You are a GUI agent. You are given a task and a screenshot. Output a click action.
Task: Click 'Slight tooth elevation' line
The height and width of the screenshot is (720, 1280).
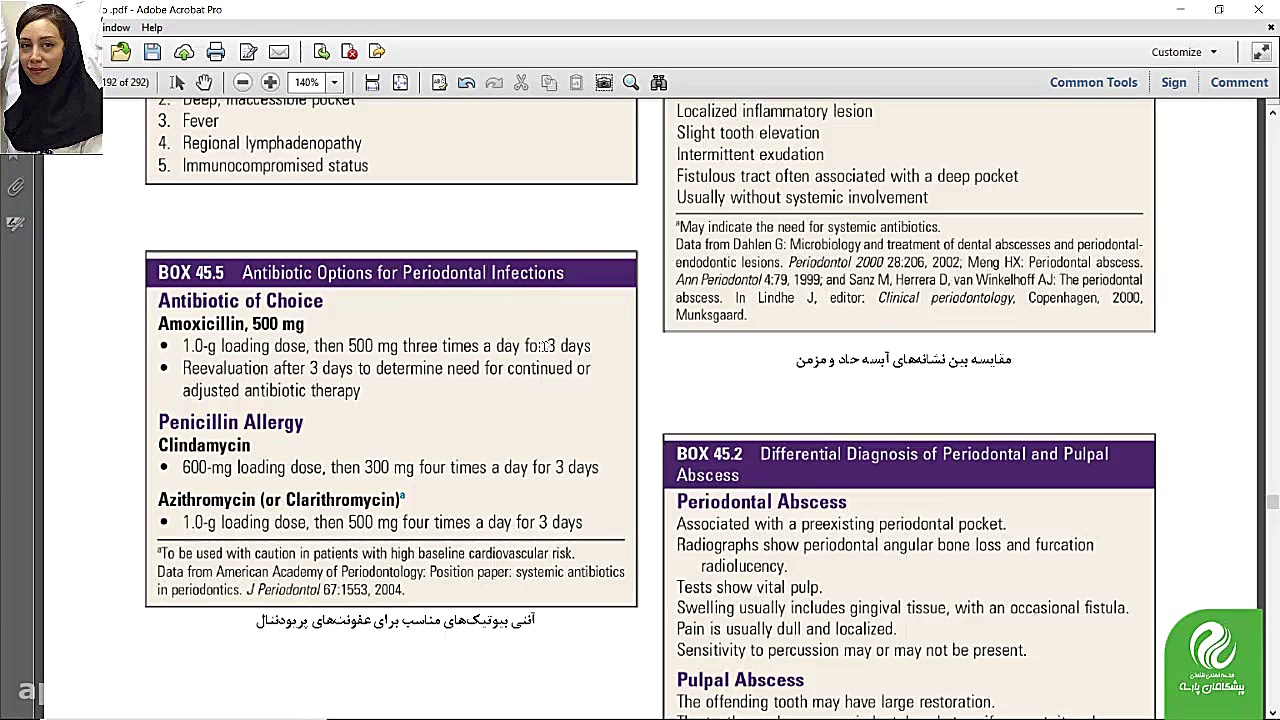tap(748, 133)
